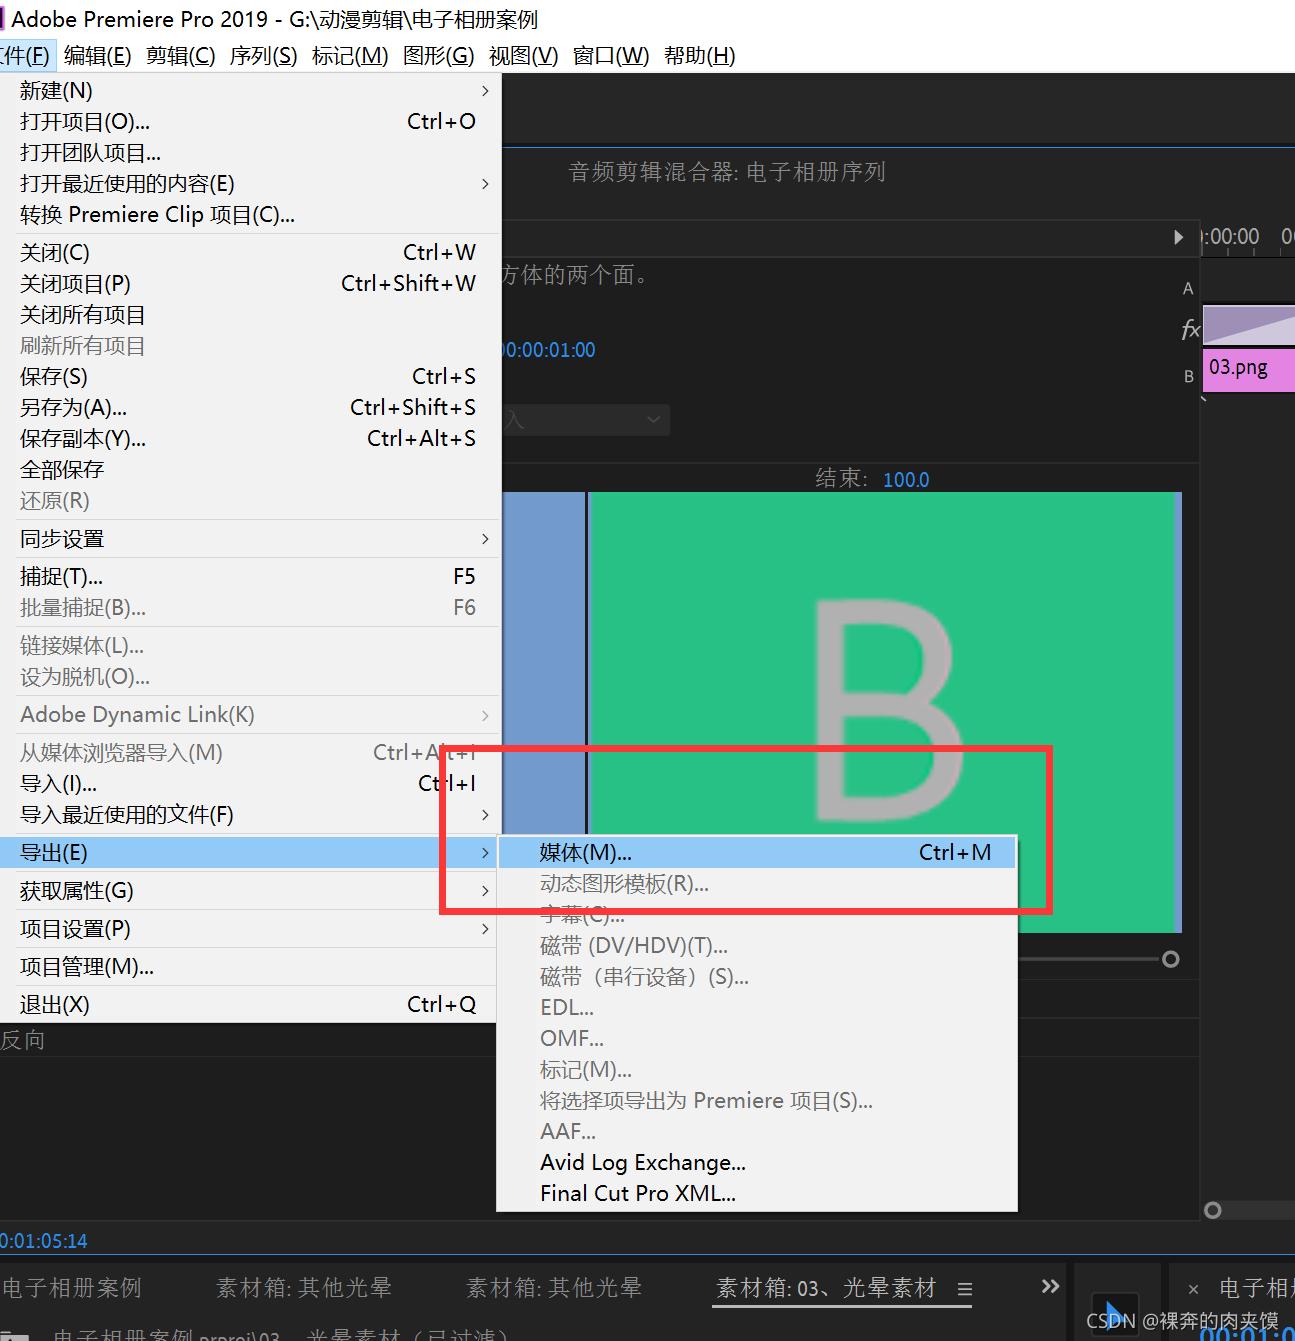Image resolution: width=1295 pixels, height=1341 pixels.
Task: Select Avid Log Exchange... export option
Action: click(x=757, y=1163)
